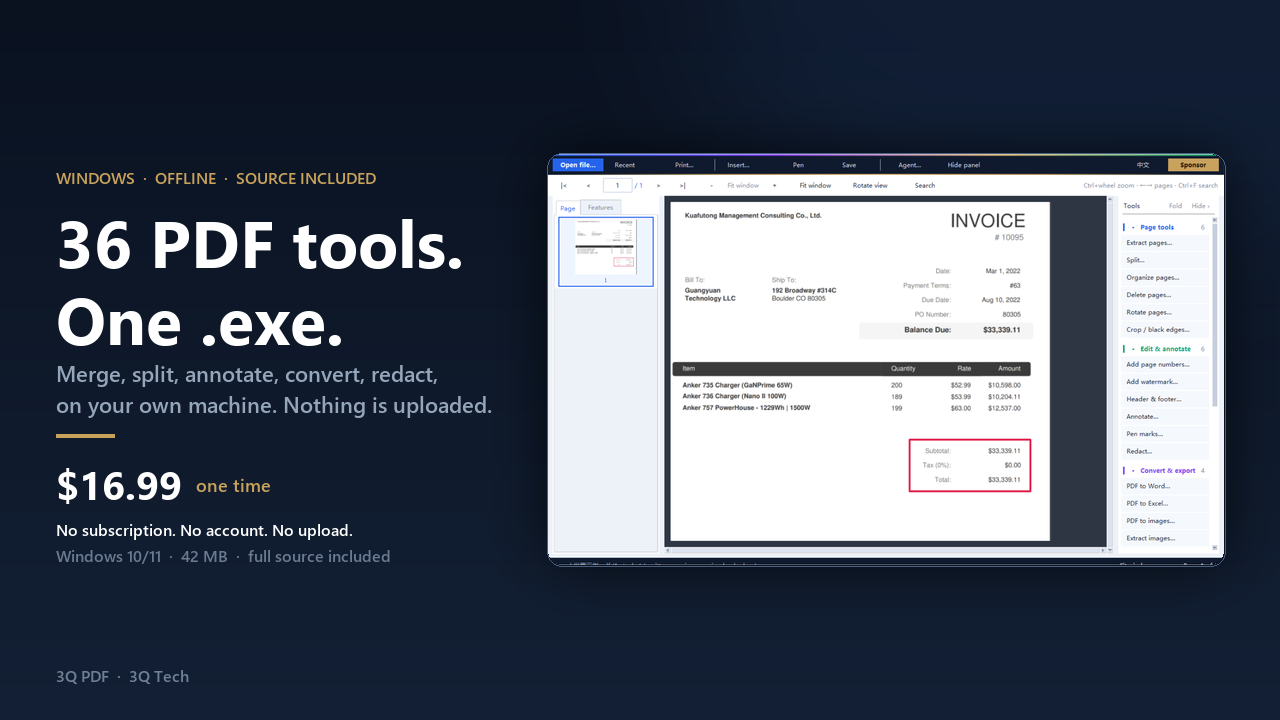Screen dimensions: 1280x720
Task: Open the Redact... tool
Action: coord(1165,451)
